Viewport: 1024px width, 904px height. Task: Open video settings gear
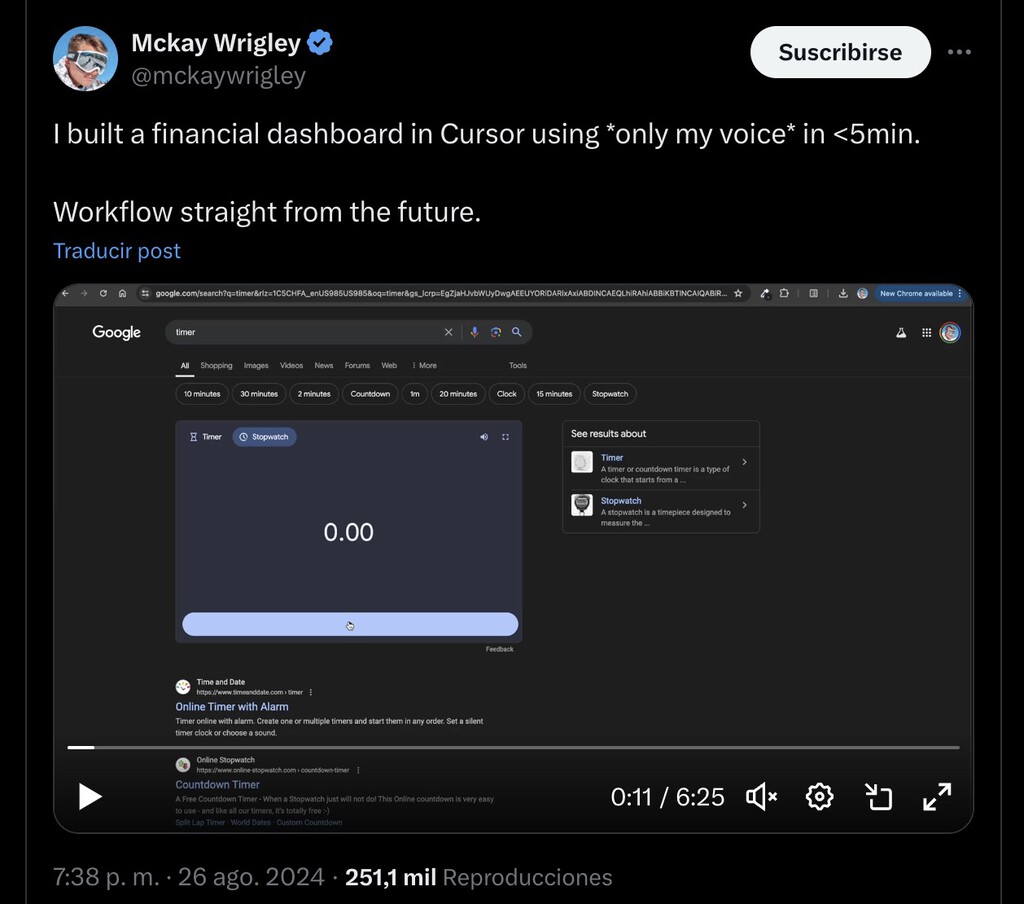point(820,797)
